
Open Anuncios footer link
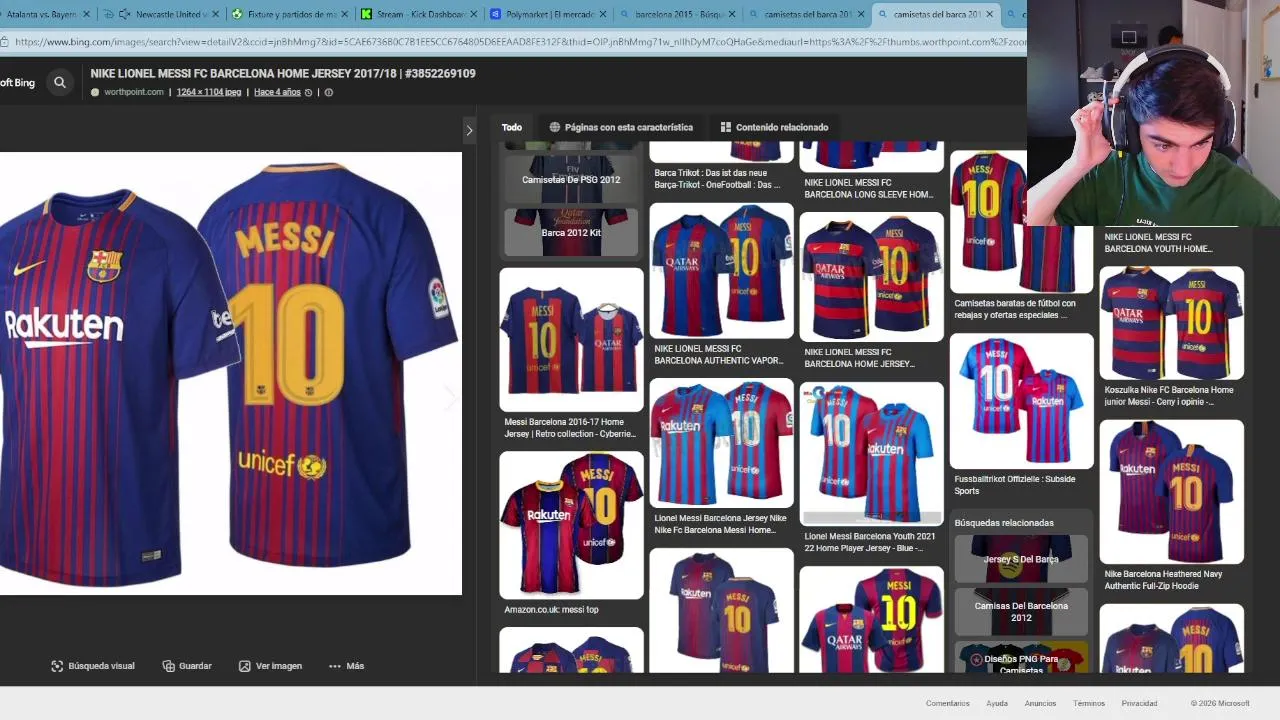[1040, 703]
